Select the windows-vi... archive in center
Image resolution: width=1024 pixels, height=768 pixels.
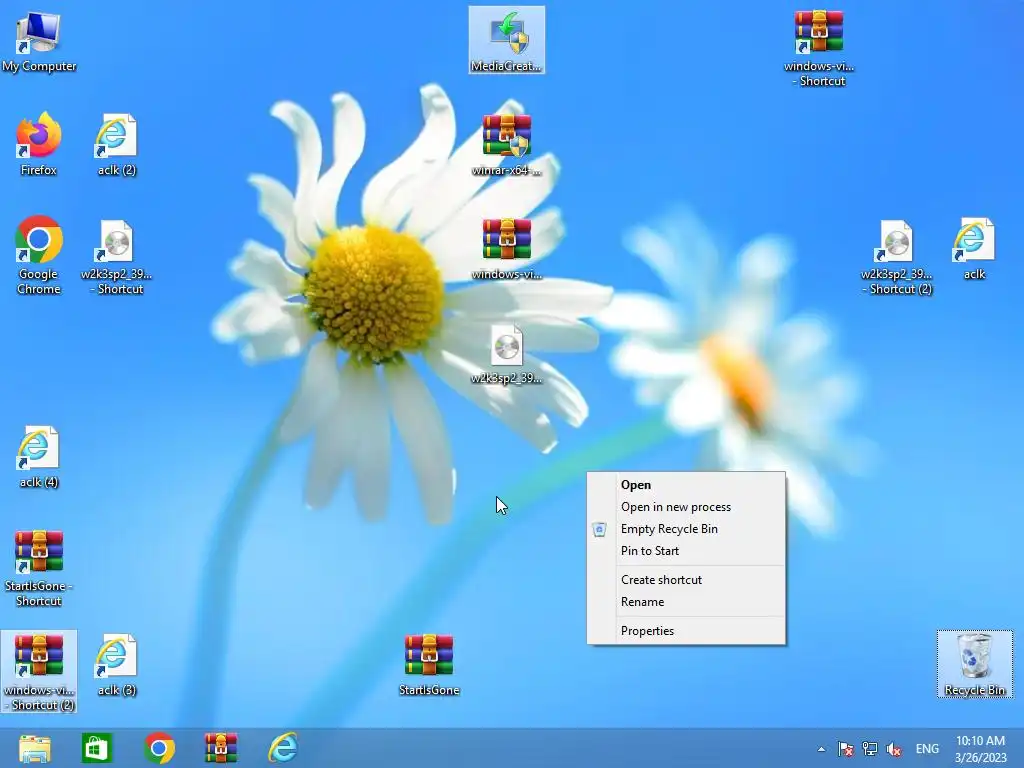click(507, 248)
